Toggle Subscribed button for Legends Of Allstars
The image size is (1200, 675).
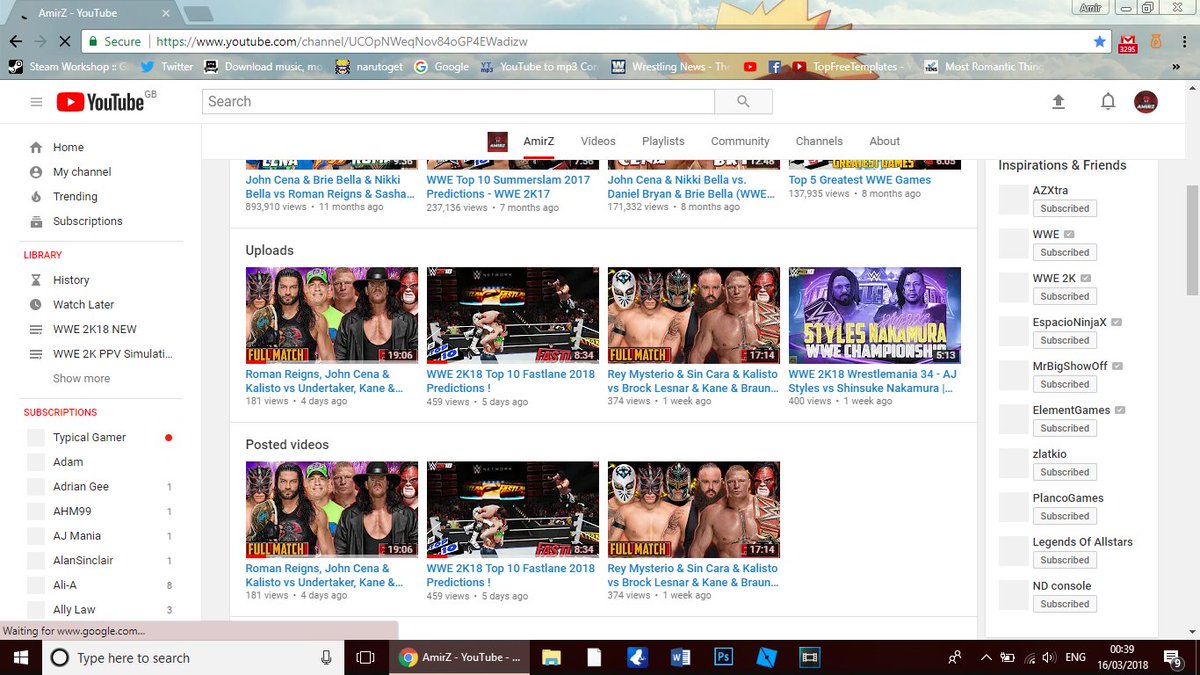click(x=1064, y=560)
